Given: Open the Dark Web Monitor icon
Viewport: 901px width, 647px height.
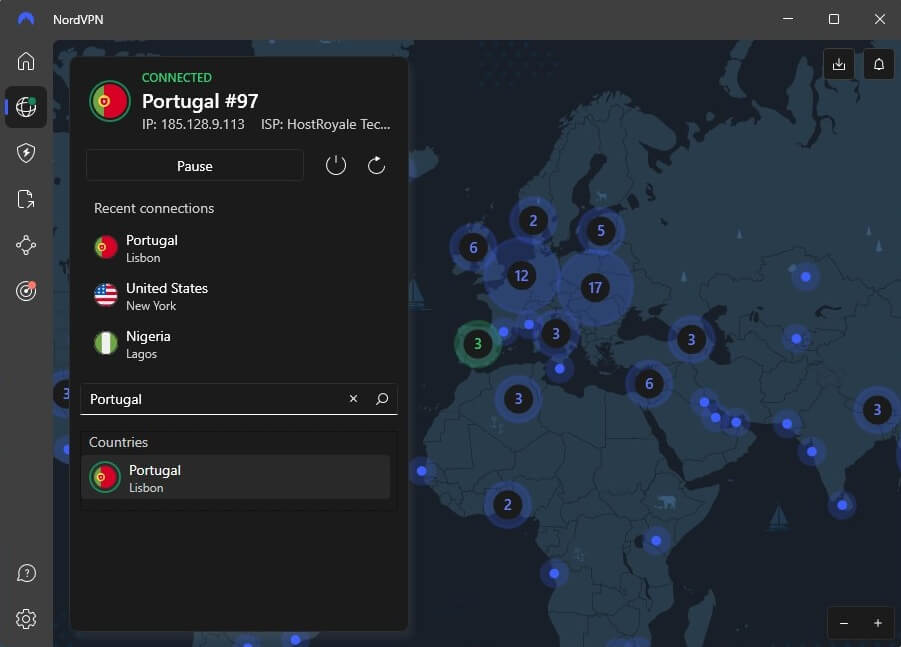Looking at the screenshot, I should (26, 291).
